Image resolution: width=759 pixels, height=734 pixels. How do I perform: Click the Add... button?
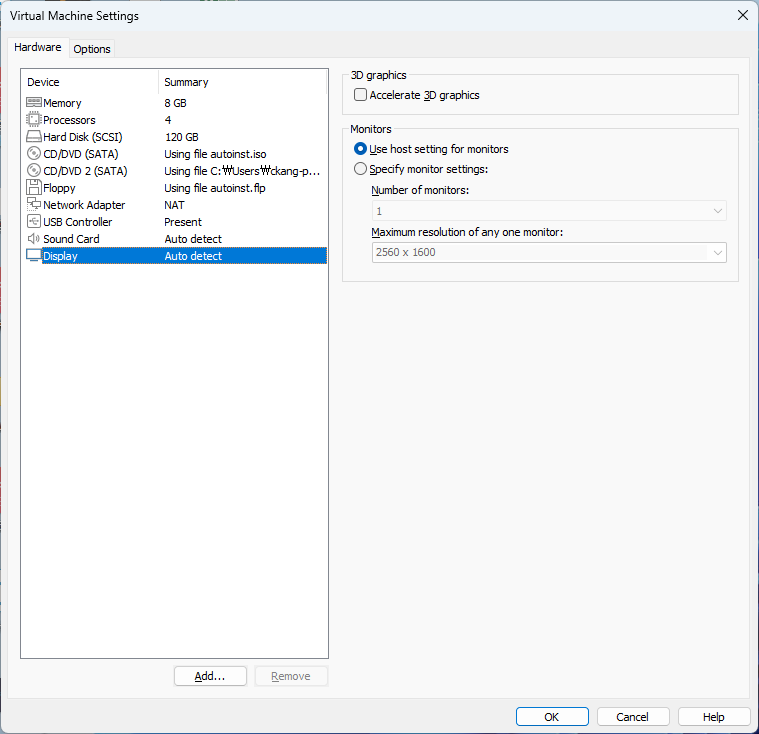coord(210,676)
